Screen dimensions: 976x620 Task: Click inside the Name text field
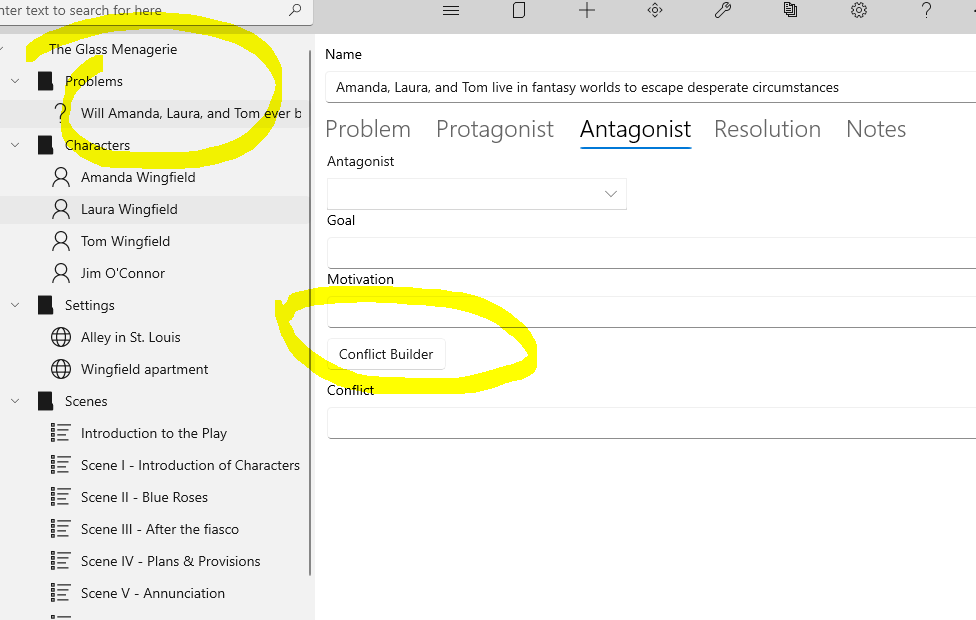click(650, 87)
